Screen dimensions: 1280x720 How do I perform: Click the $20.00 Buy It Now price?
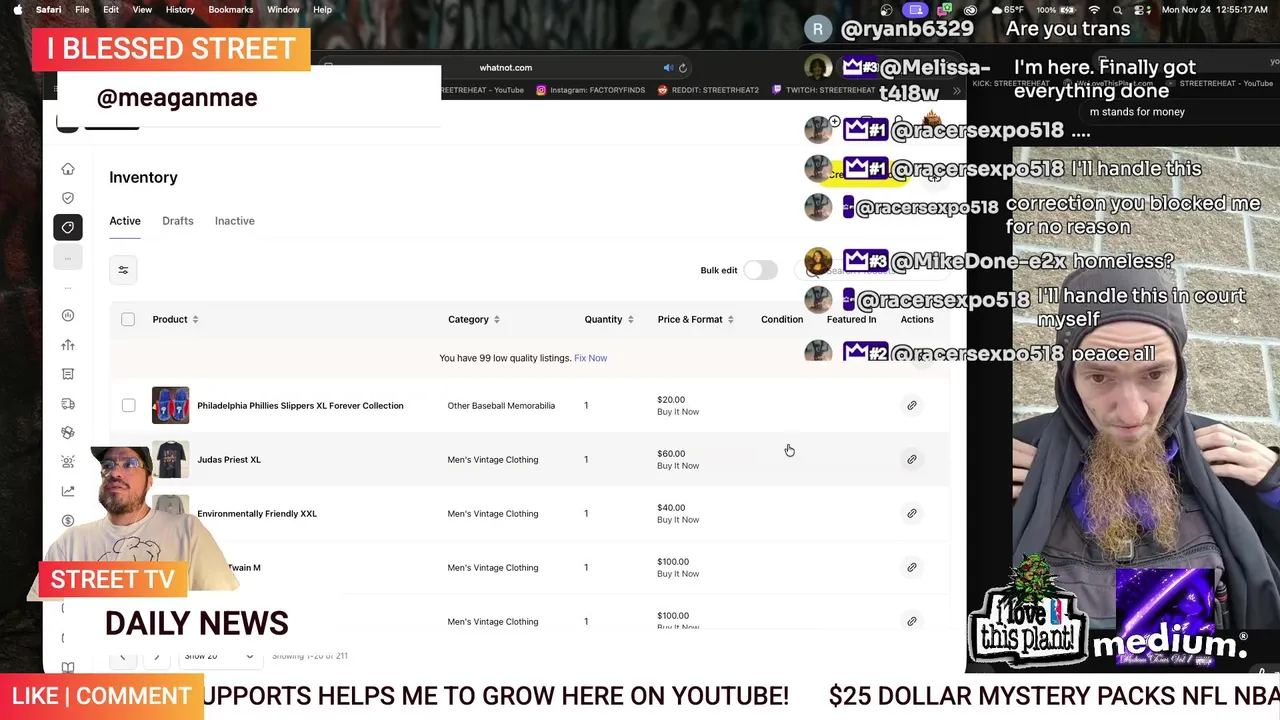coord(678,406)
